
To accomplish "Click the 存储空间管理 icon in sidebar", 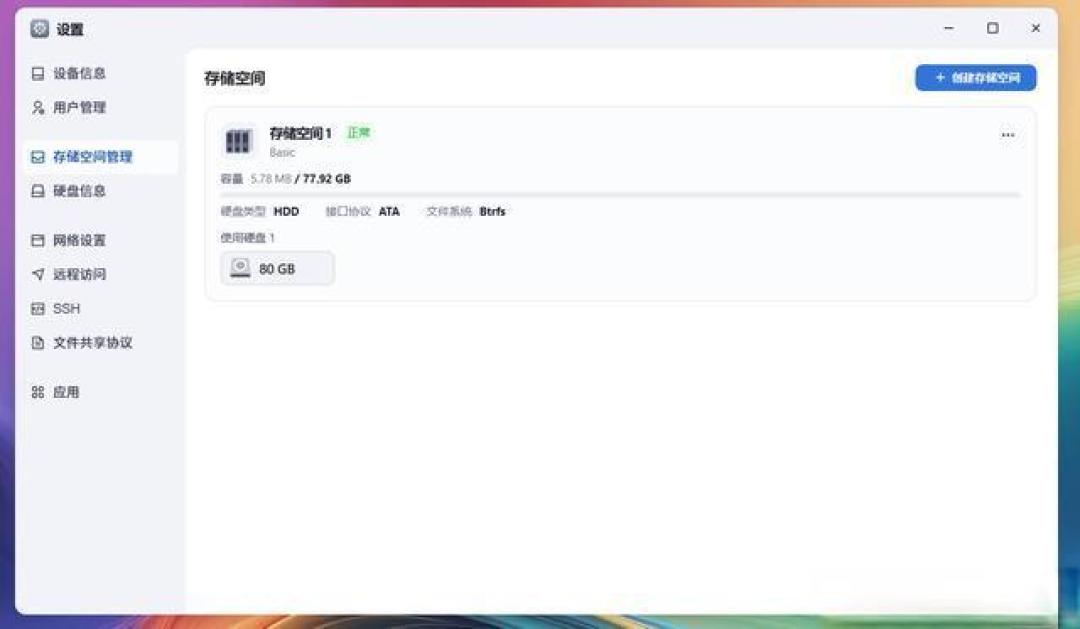I will [x=38, y=157].
